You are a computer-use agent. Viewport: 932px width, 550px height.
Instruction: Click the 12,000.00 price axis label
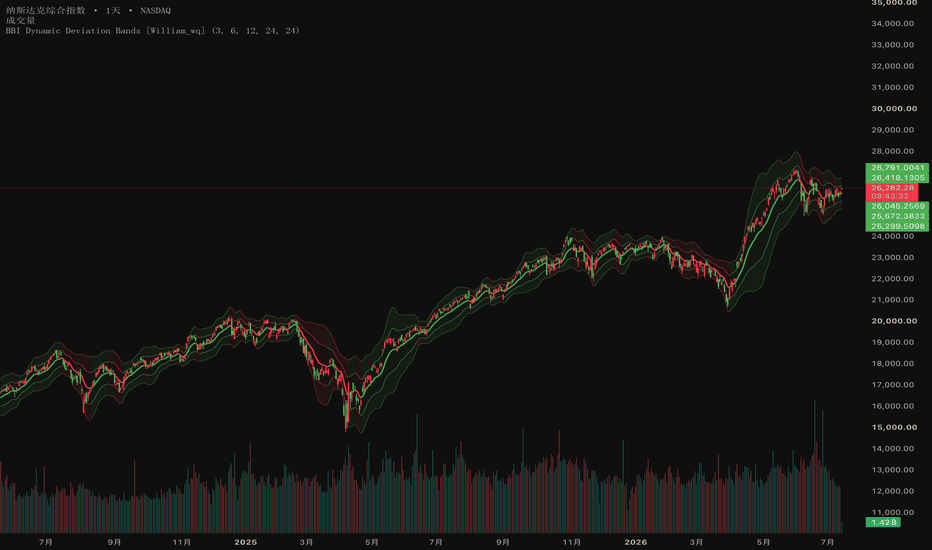coord(892,491)
